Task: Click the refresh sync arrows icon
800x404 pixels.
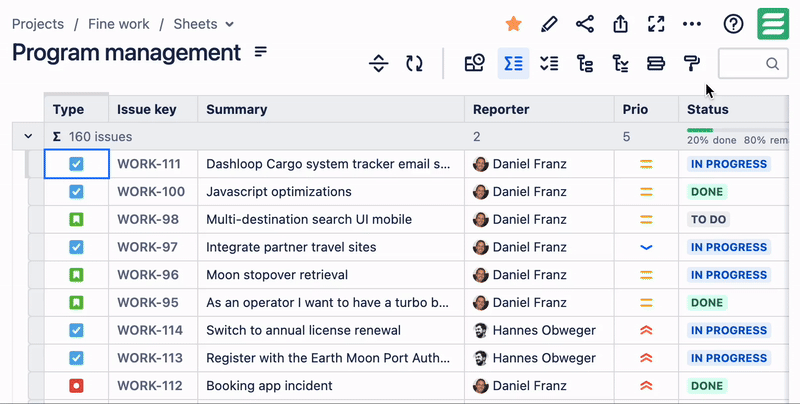Action: click(x=414, y=64)
